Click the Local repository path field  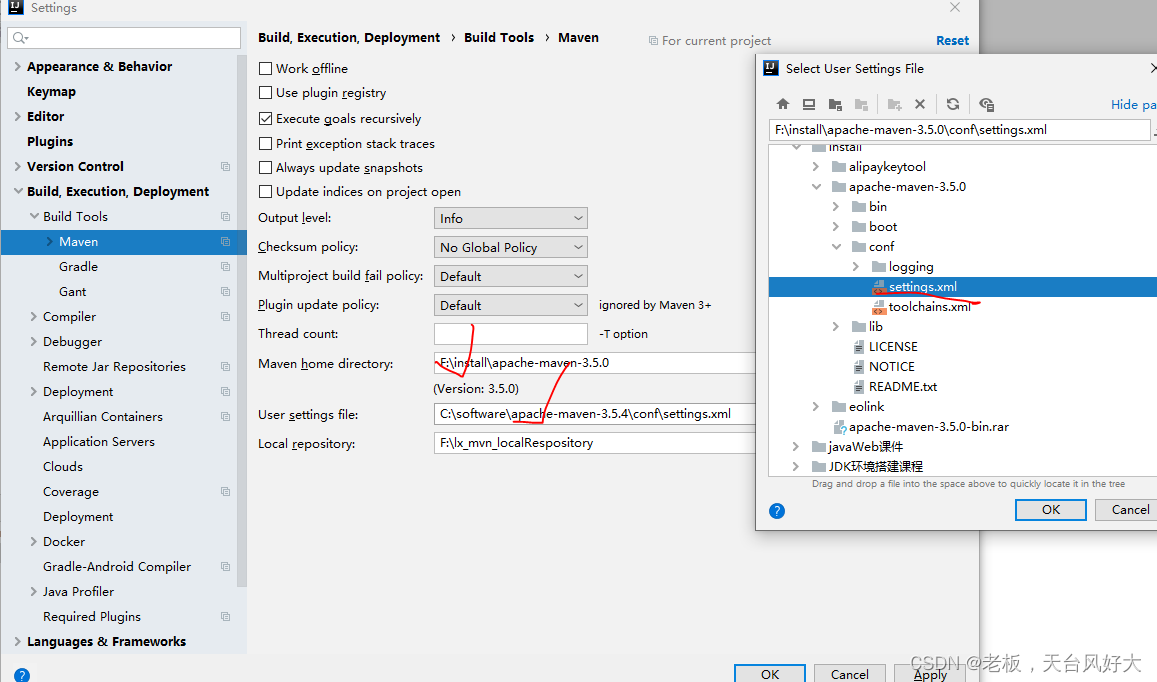[x=595, y=443]
